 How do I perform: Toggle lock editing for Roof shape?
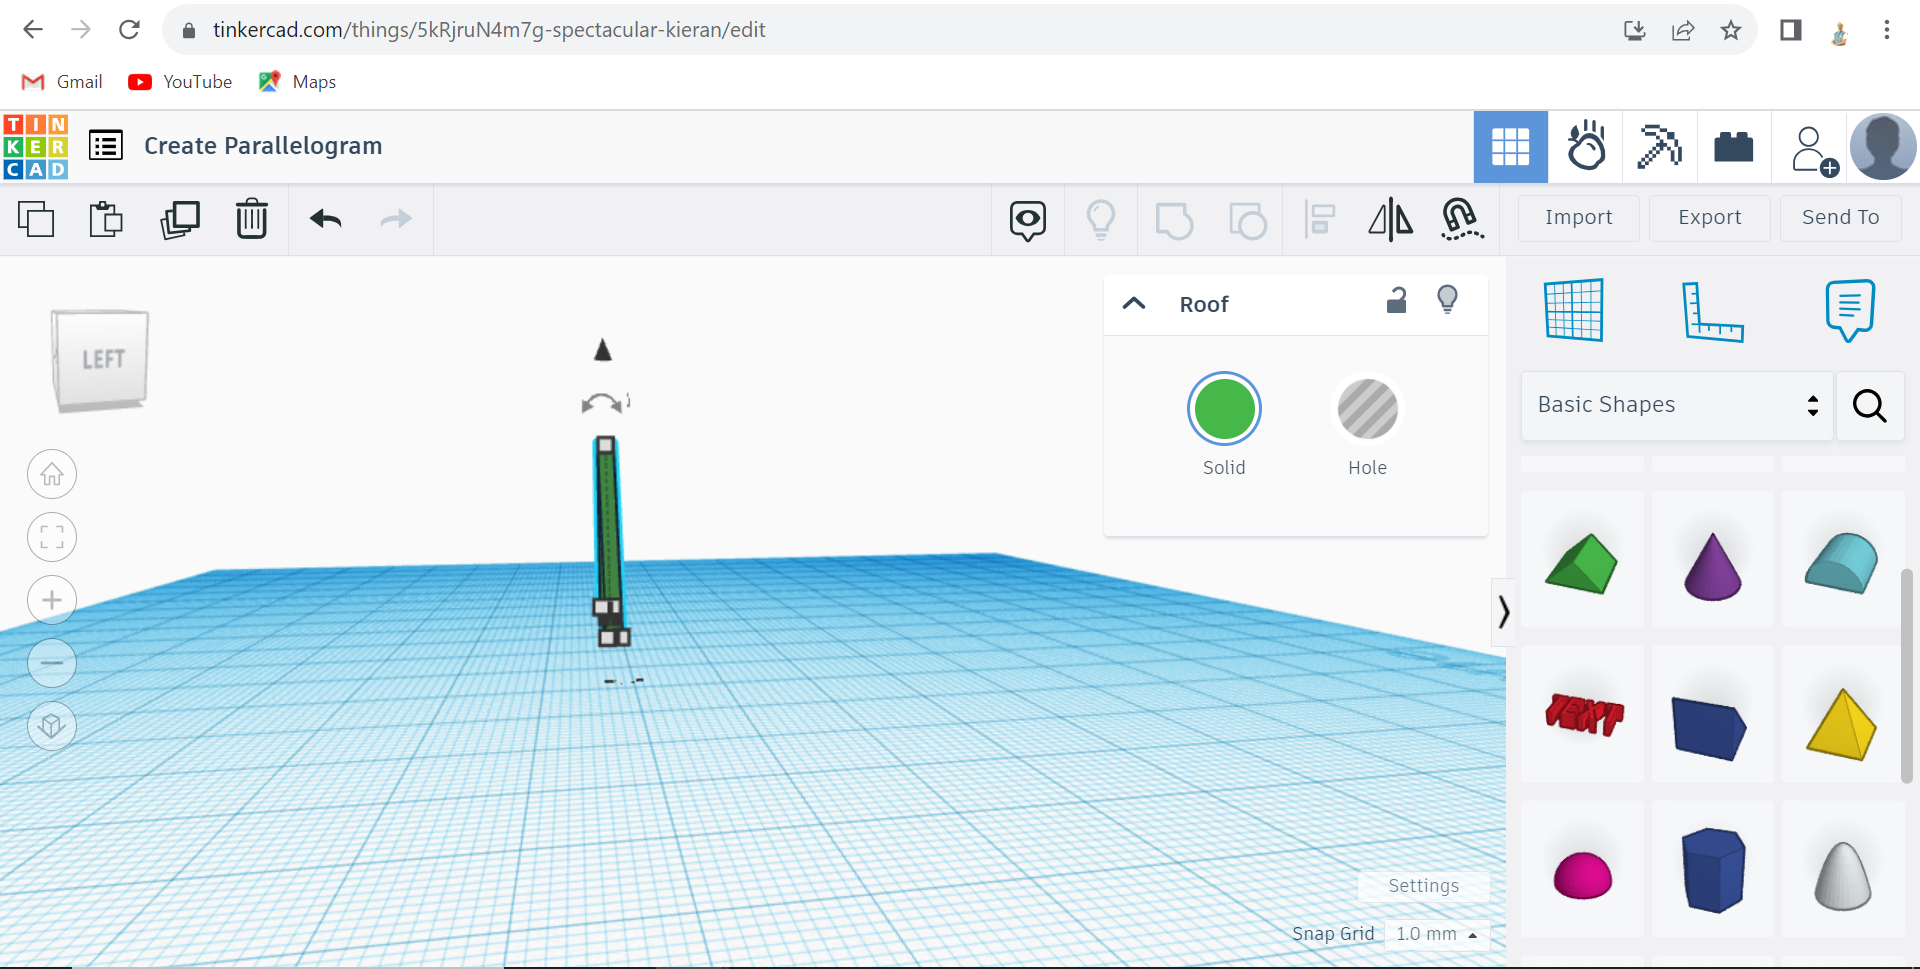point(1396,300)
